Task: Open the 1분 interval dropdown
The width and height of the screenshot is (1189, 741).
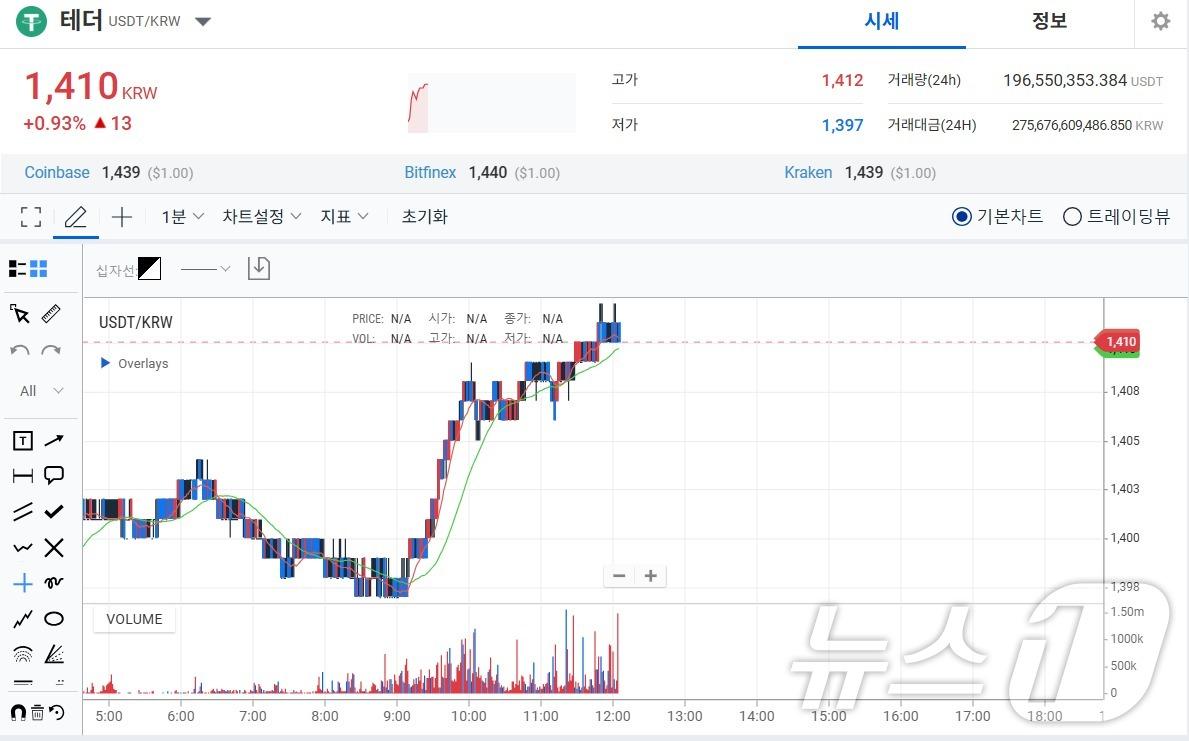Action: (183, 217)
